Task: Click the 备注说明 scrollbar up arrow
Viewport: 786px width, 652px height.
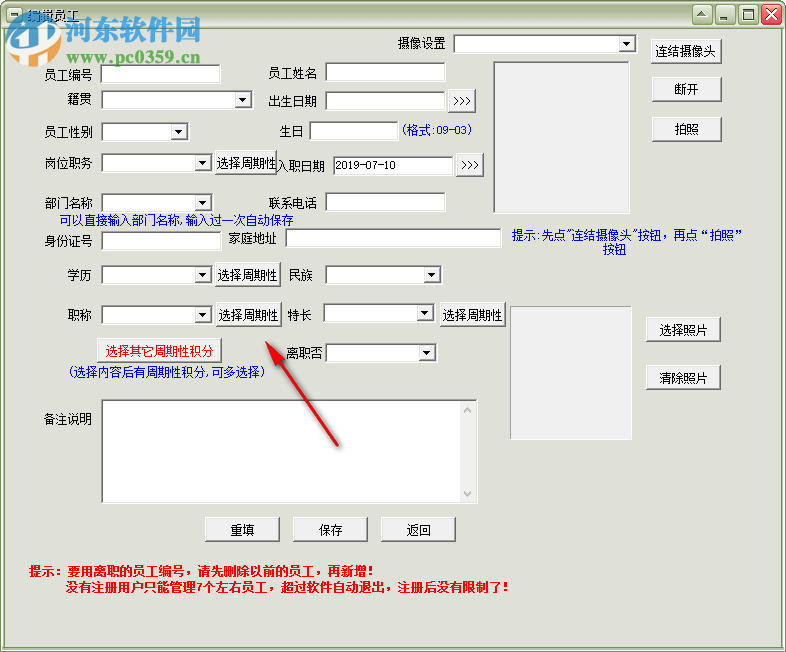Action: click(468, 410)
